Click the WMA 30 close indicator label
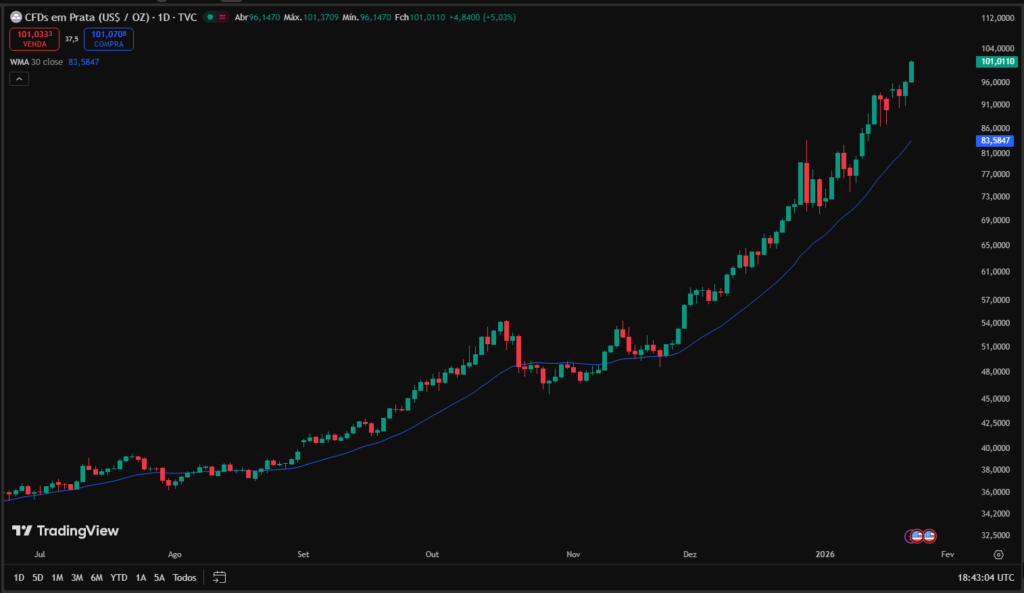 pos(36,62)
